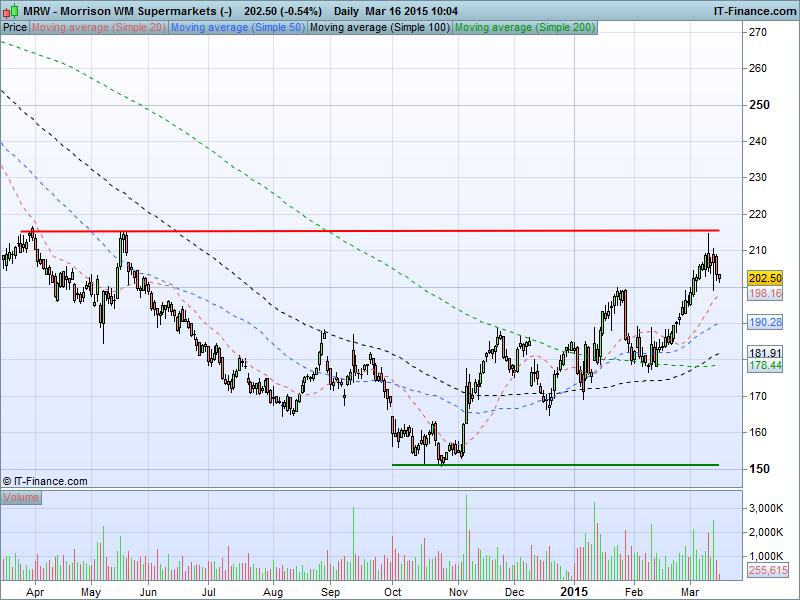Open the IT-Finance.com link at top right
This screenshot has width=800, height=600.
753,10
